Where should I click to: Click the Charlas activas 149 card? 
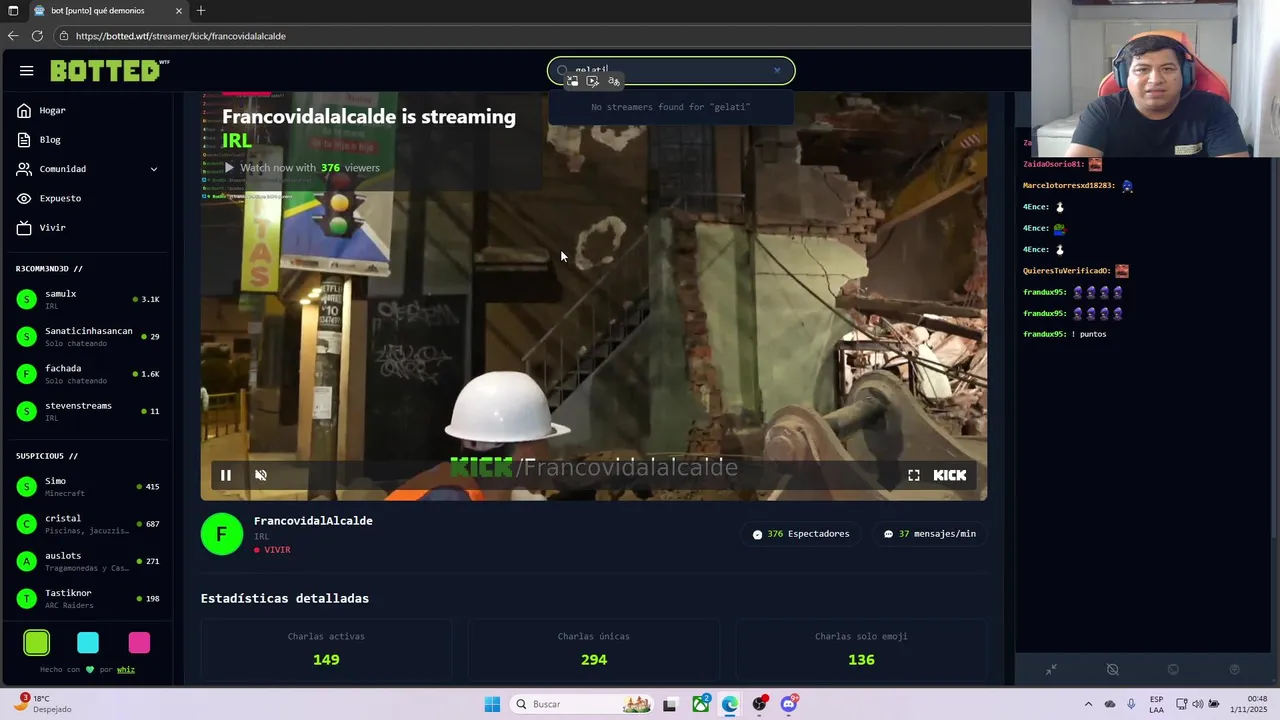[326, 650]
